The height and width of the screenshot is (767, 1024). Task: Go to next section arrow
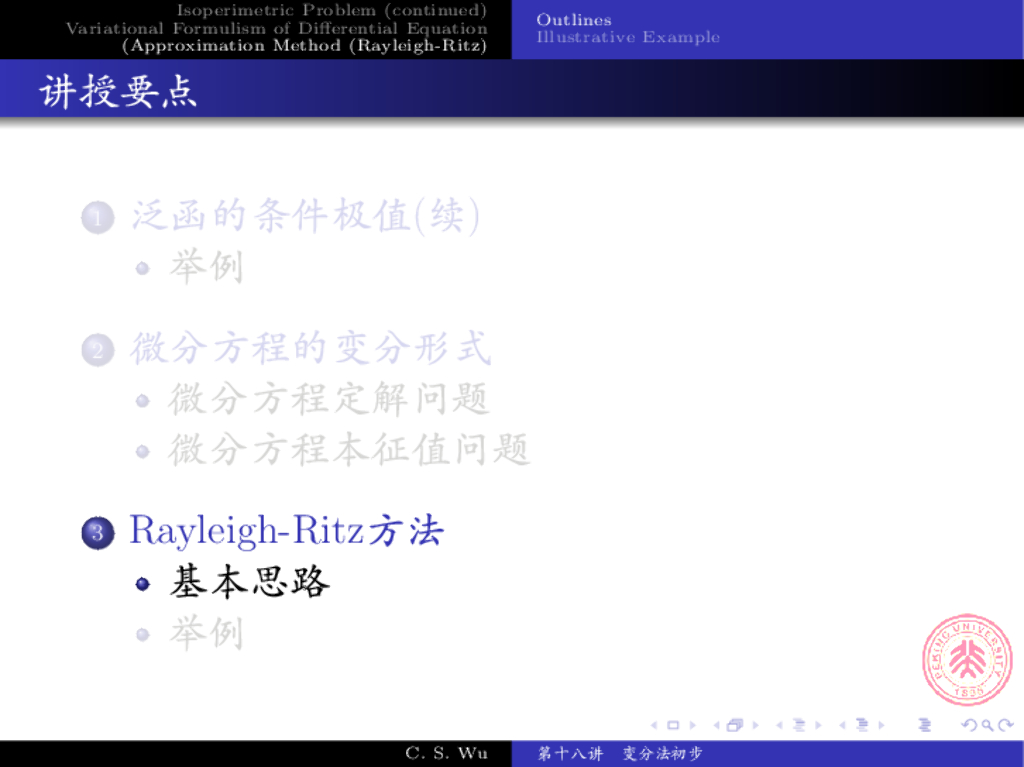(882, 725)
